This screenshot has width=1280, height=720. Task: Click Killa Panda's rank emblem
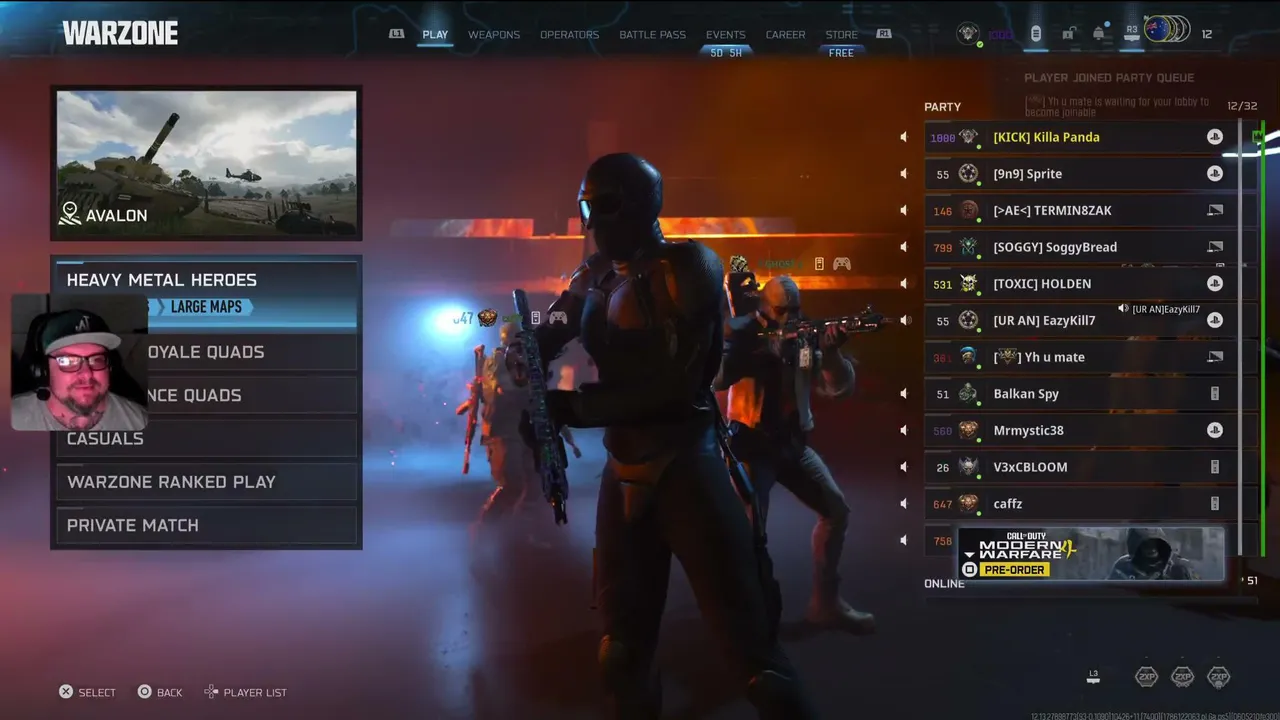point(968,137)
